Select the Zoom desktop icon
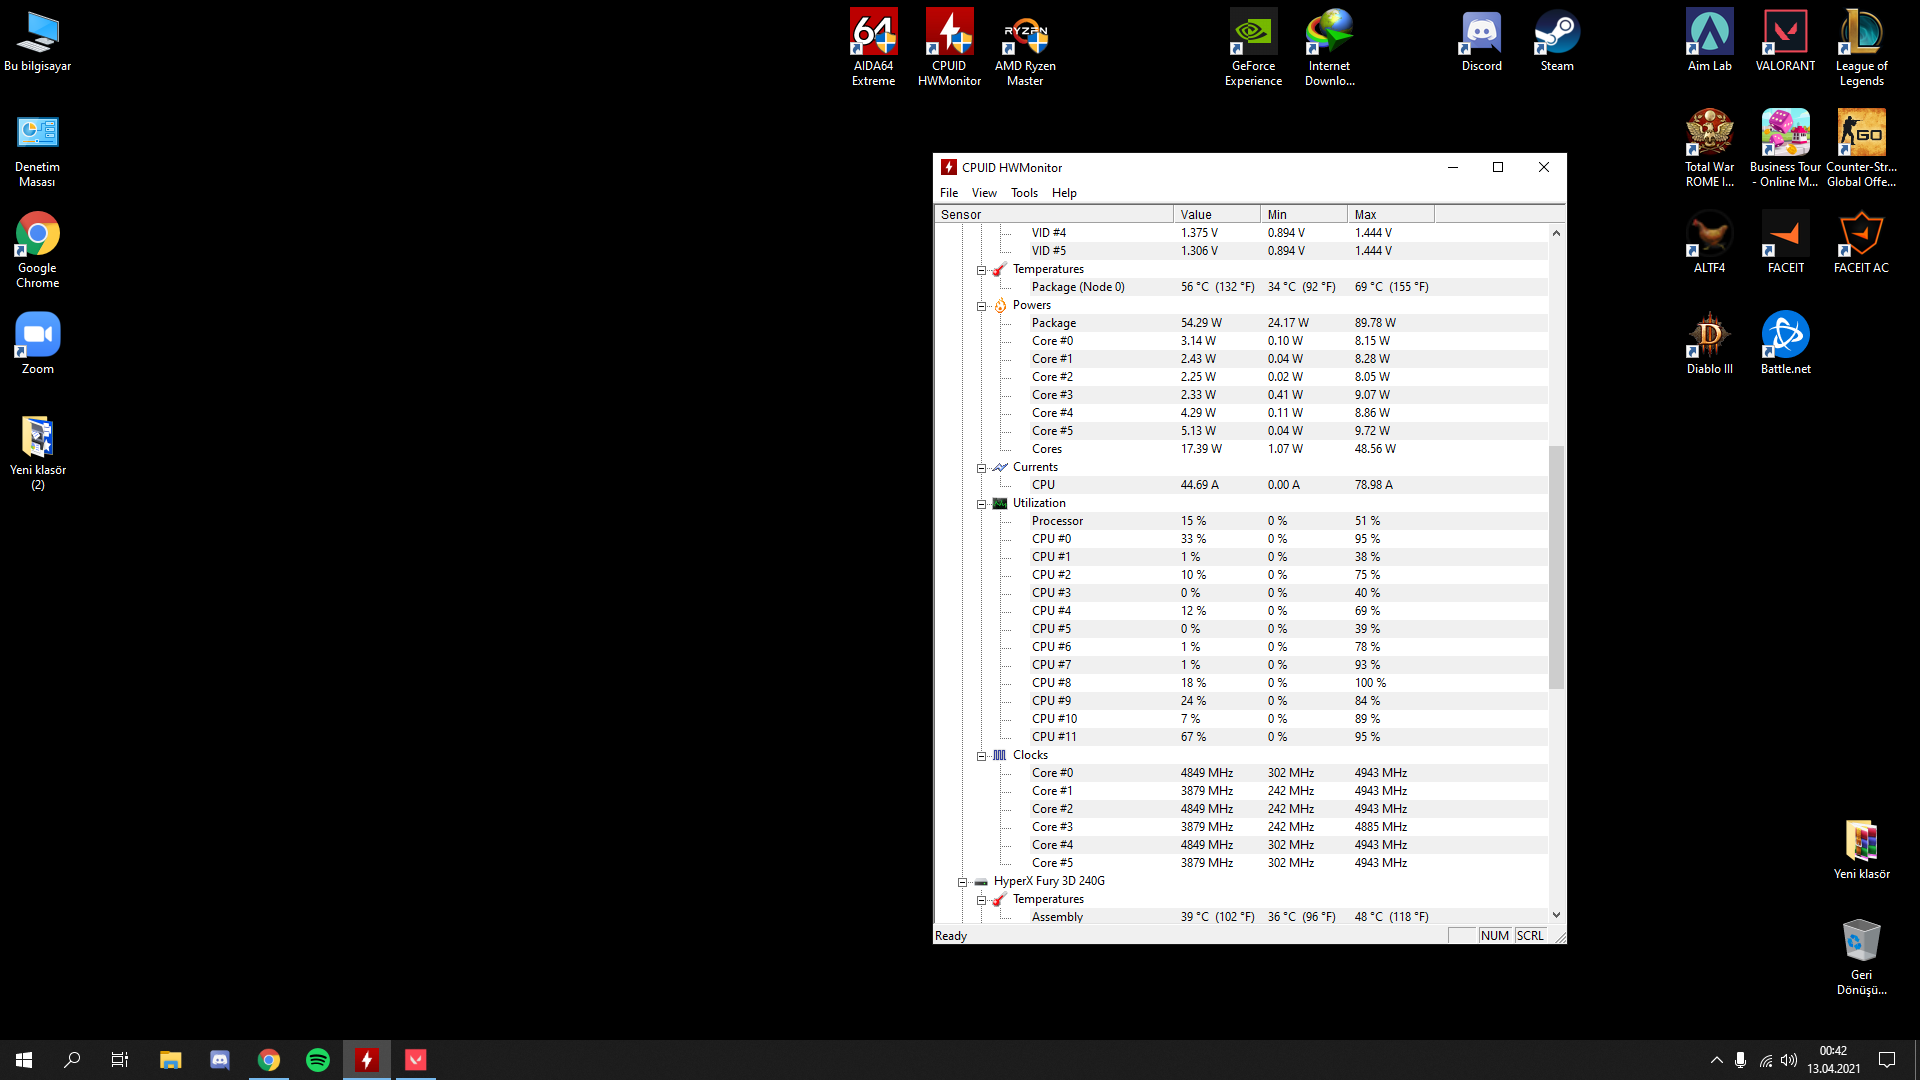The height and width of the screenshot is (1080, 1920). (x=37, y=343)
